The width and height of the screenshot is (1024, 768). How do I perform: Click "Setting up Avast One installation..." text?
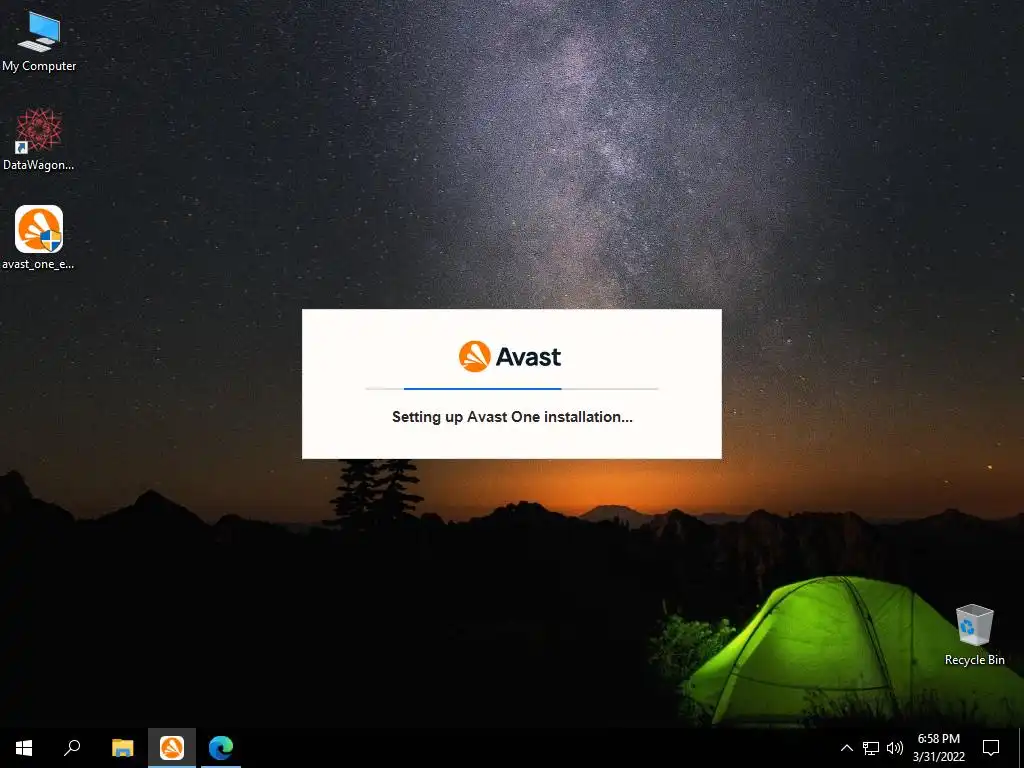512,417
